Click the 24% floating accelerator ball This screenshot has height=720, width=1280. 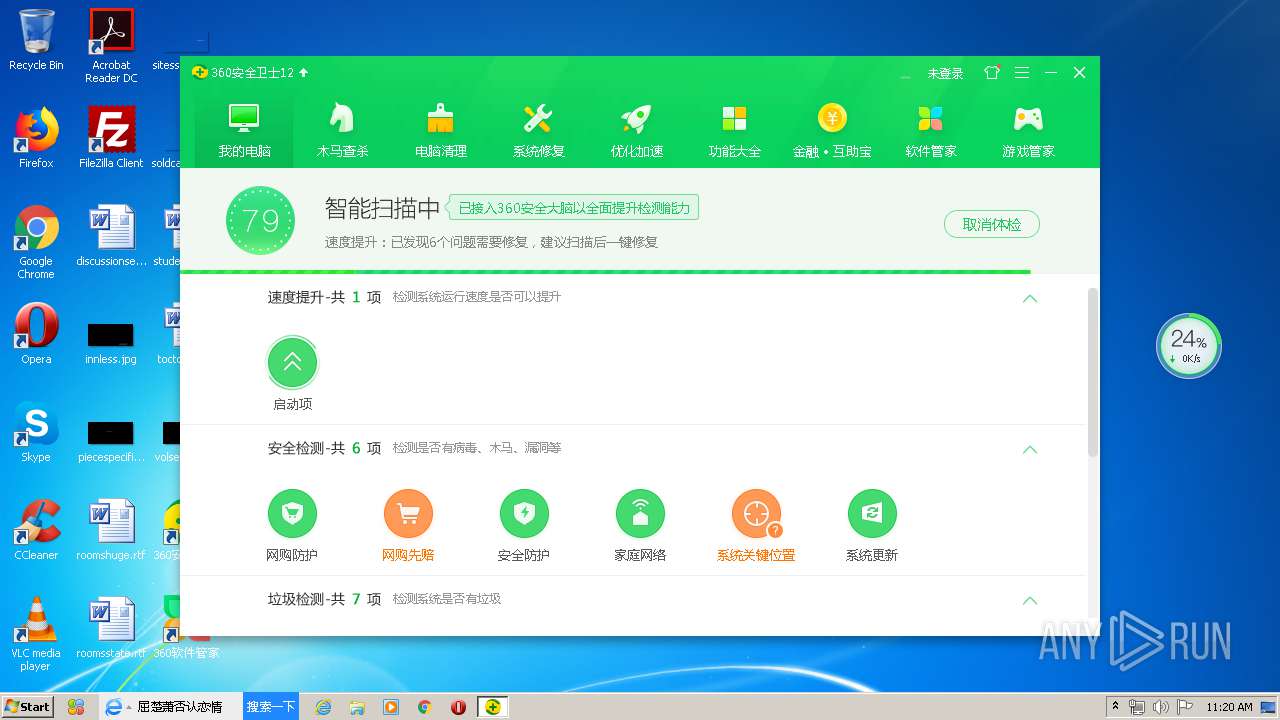1189,346
